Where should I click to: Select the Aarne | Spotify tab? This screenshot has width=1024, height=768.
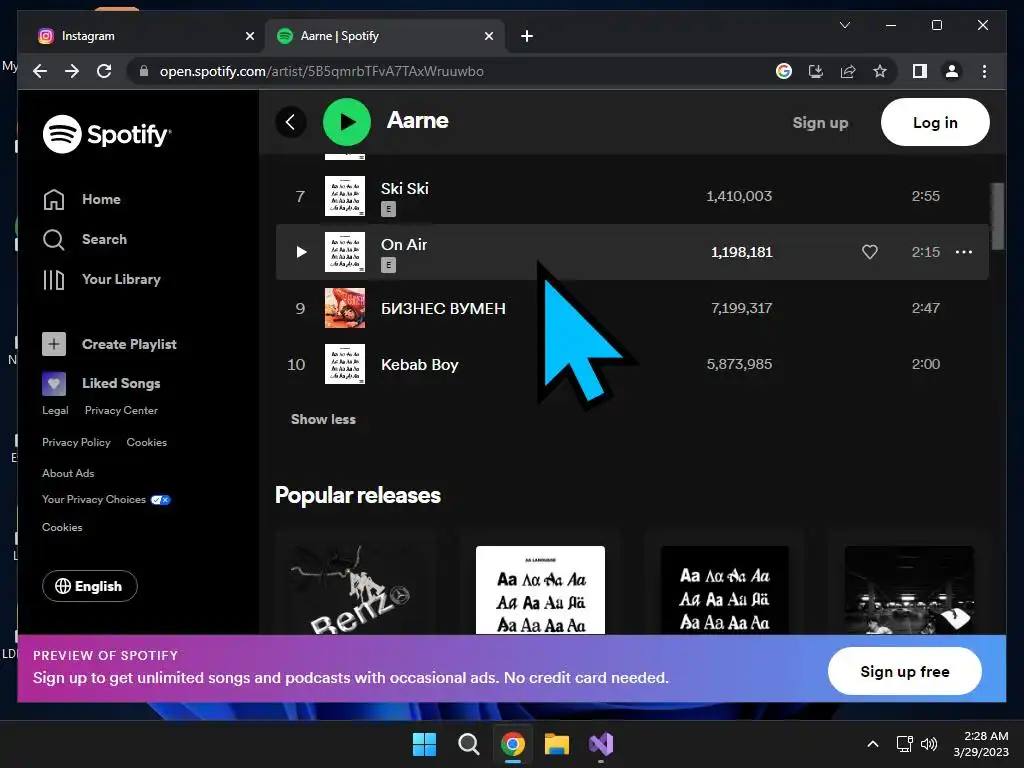pyautogui.click(x=384, y=36)
